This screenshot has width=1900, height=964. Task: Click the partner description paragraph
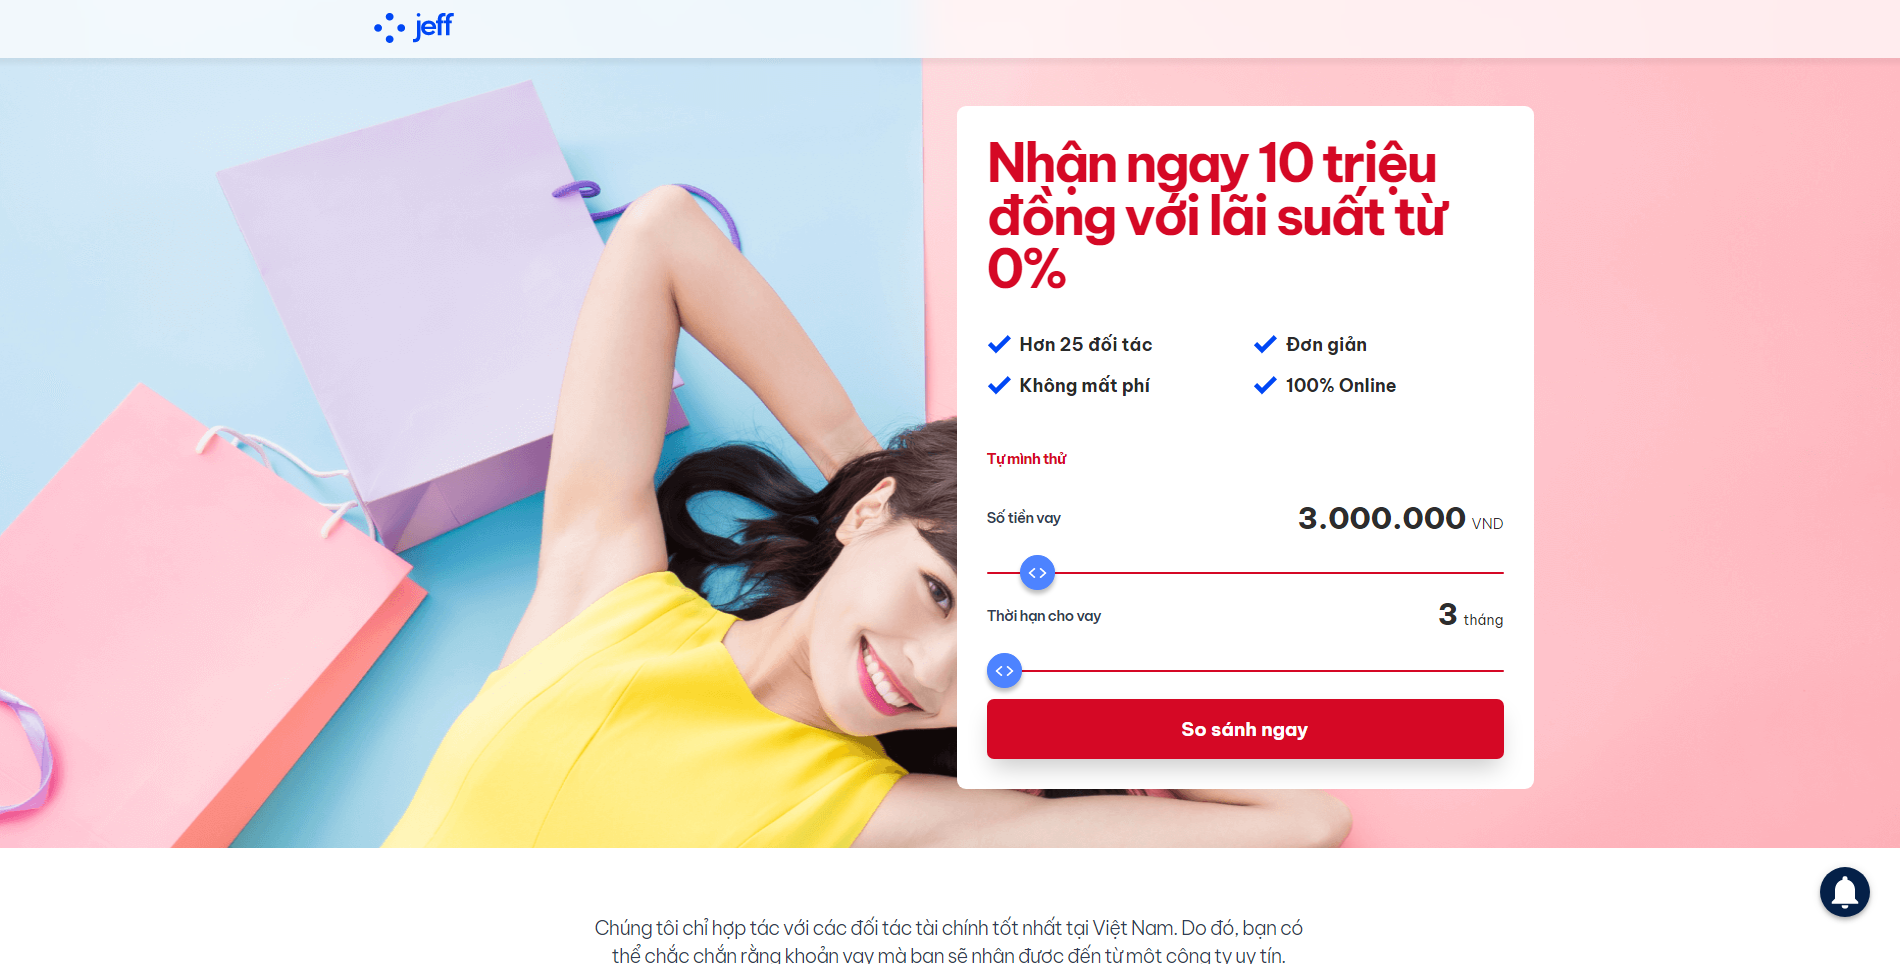(949, 941)
